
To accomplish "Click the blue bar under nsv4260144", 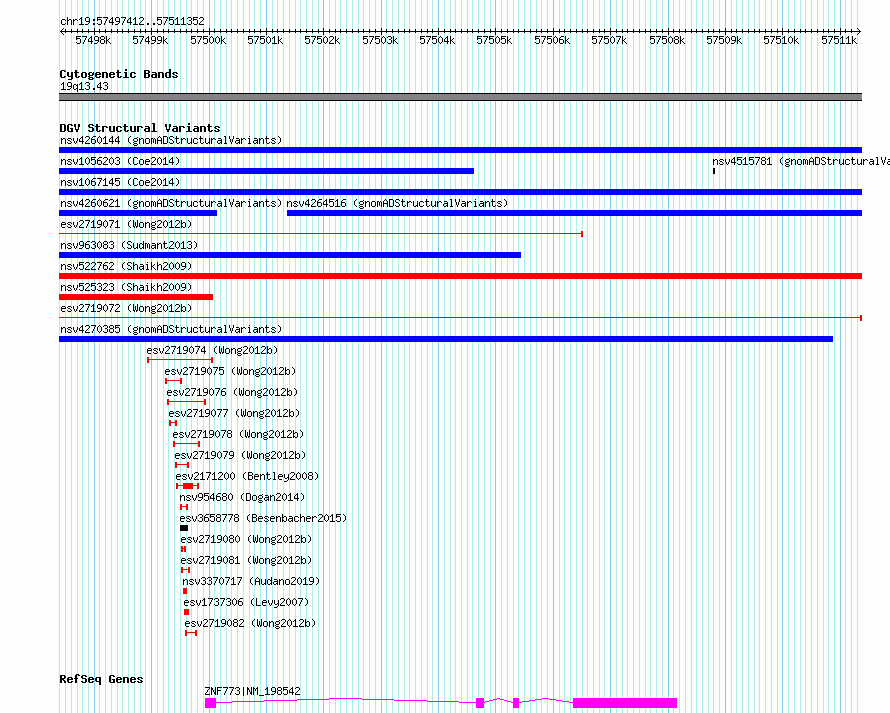I will [460, 150].
